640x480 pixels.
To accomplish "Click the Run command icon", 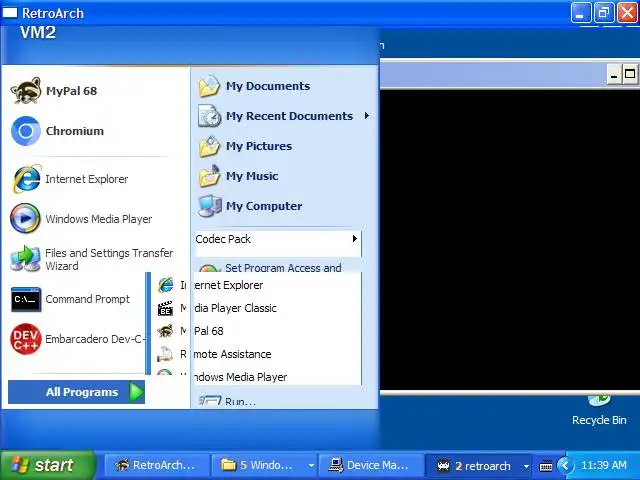I will (210, 400).
